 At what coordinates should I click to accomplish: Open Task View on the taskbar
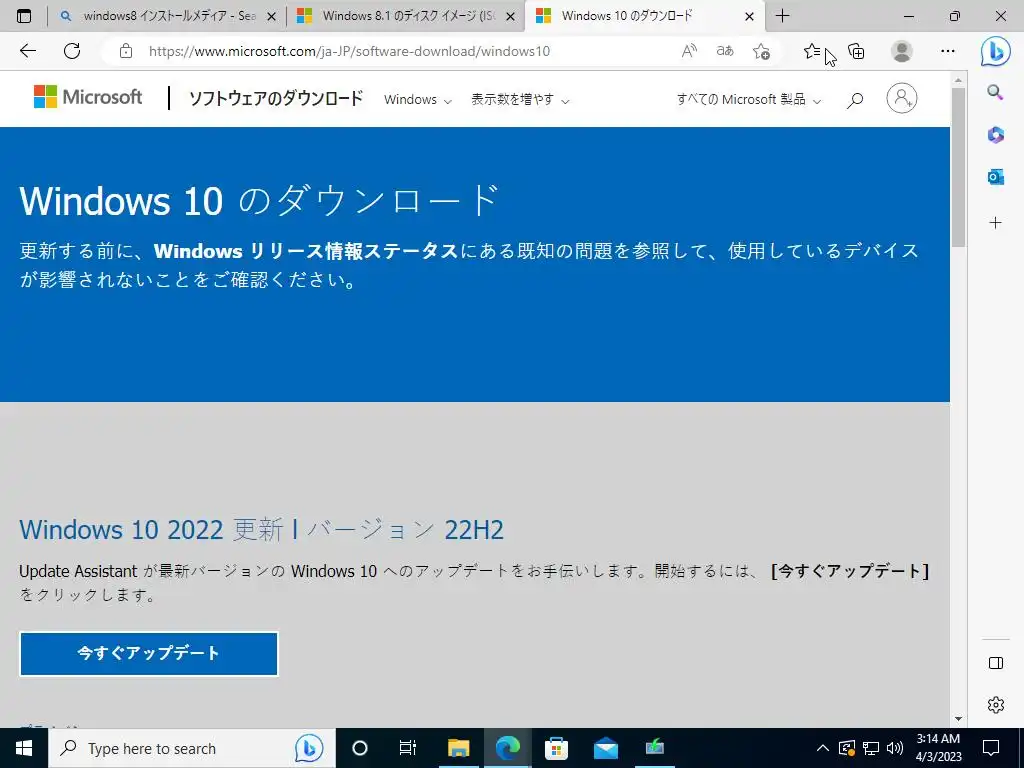click(408, 748)
